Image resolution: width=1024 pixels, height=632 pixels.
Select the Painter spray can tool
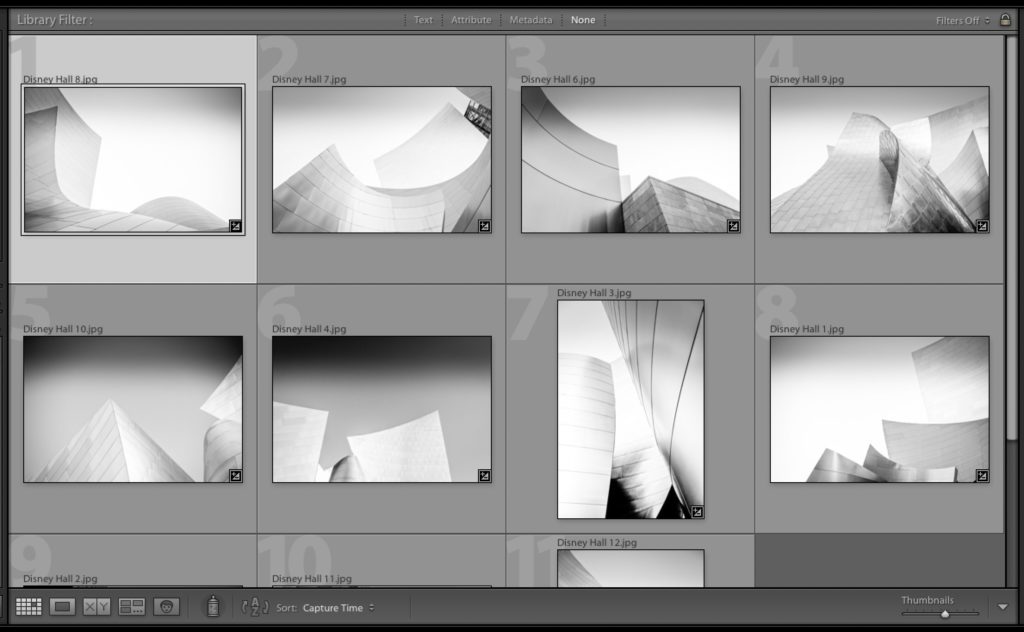[213, 607]
